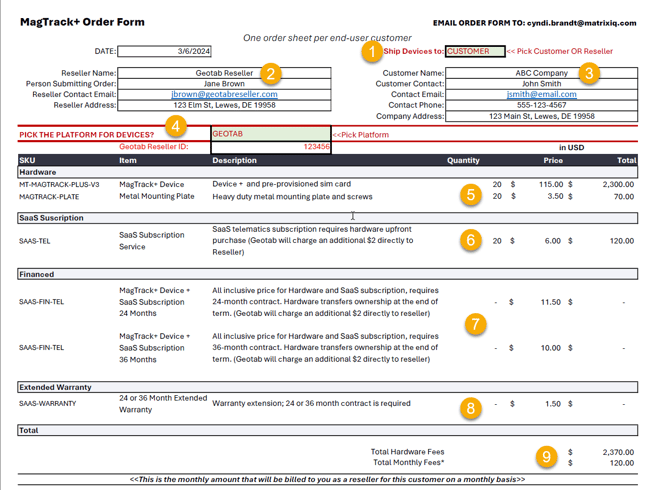Click the SKU cell SAAS-TEL
This screenshot has width=655, height=490.
coord(34,241)
